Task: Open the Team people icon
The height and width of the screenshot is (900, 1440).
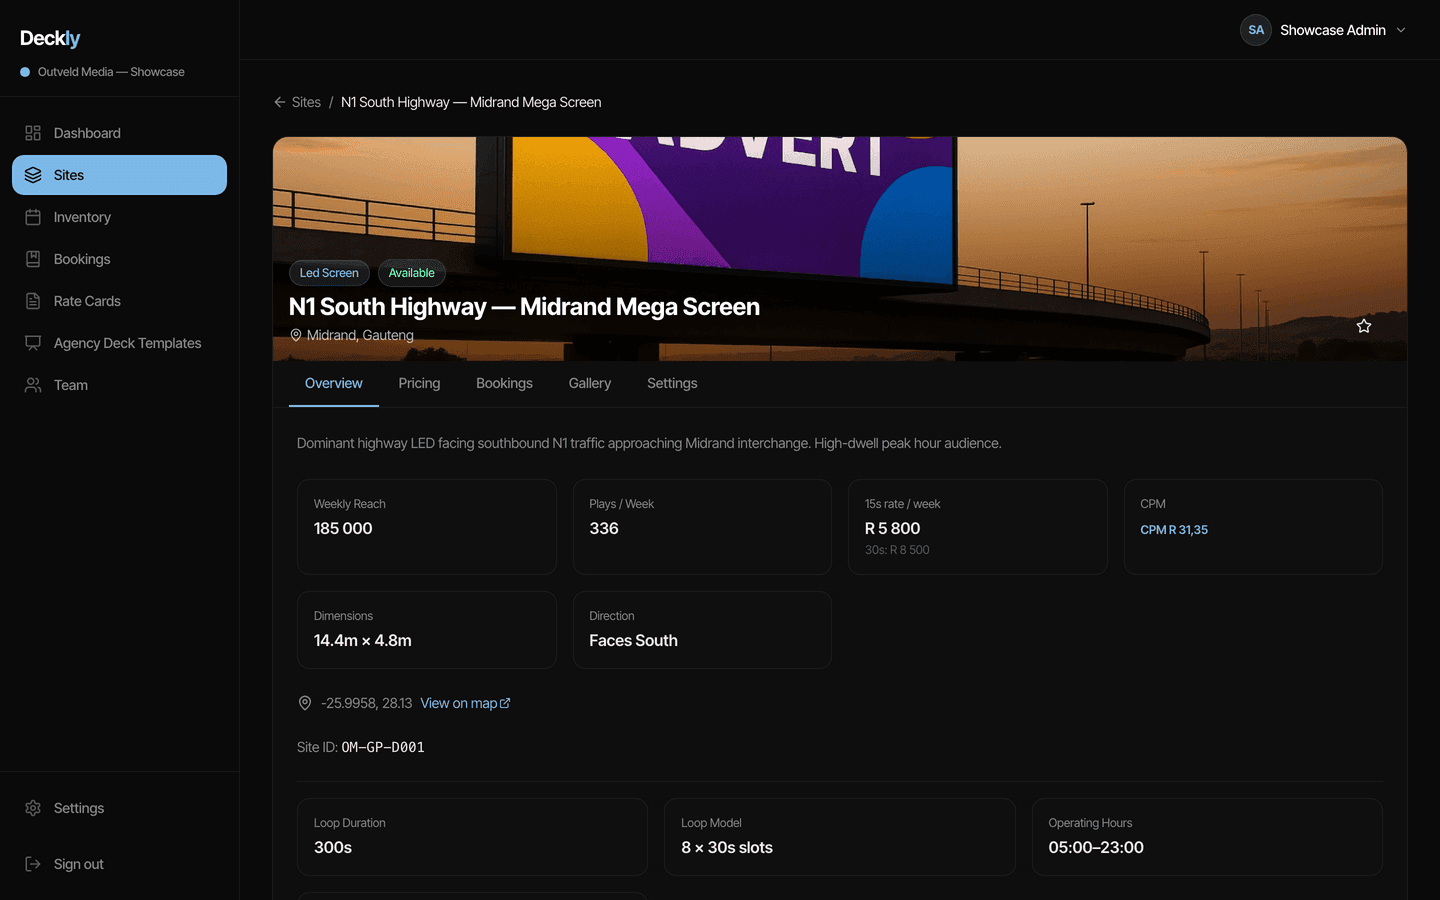Action: pos(33,385)
